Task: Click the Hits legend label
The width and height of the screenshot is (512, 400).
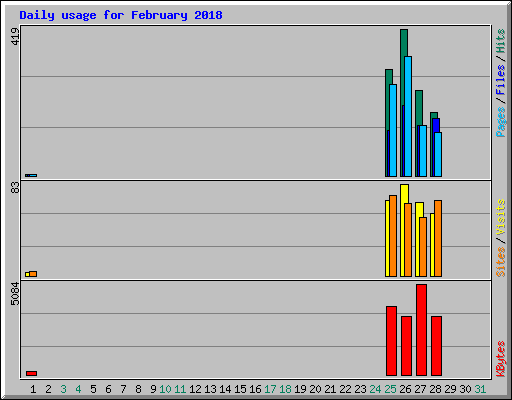Action: coord(500,41)
